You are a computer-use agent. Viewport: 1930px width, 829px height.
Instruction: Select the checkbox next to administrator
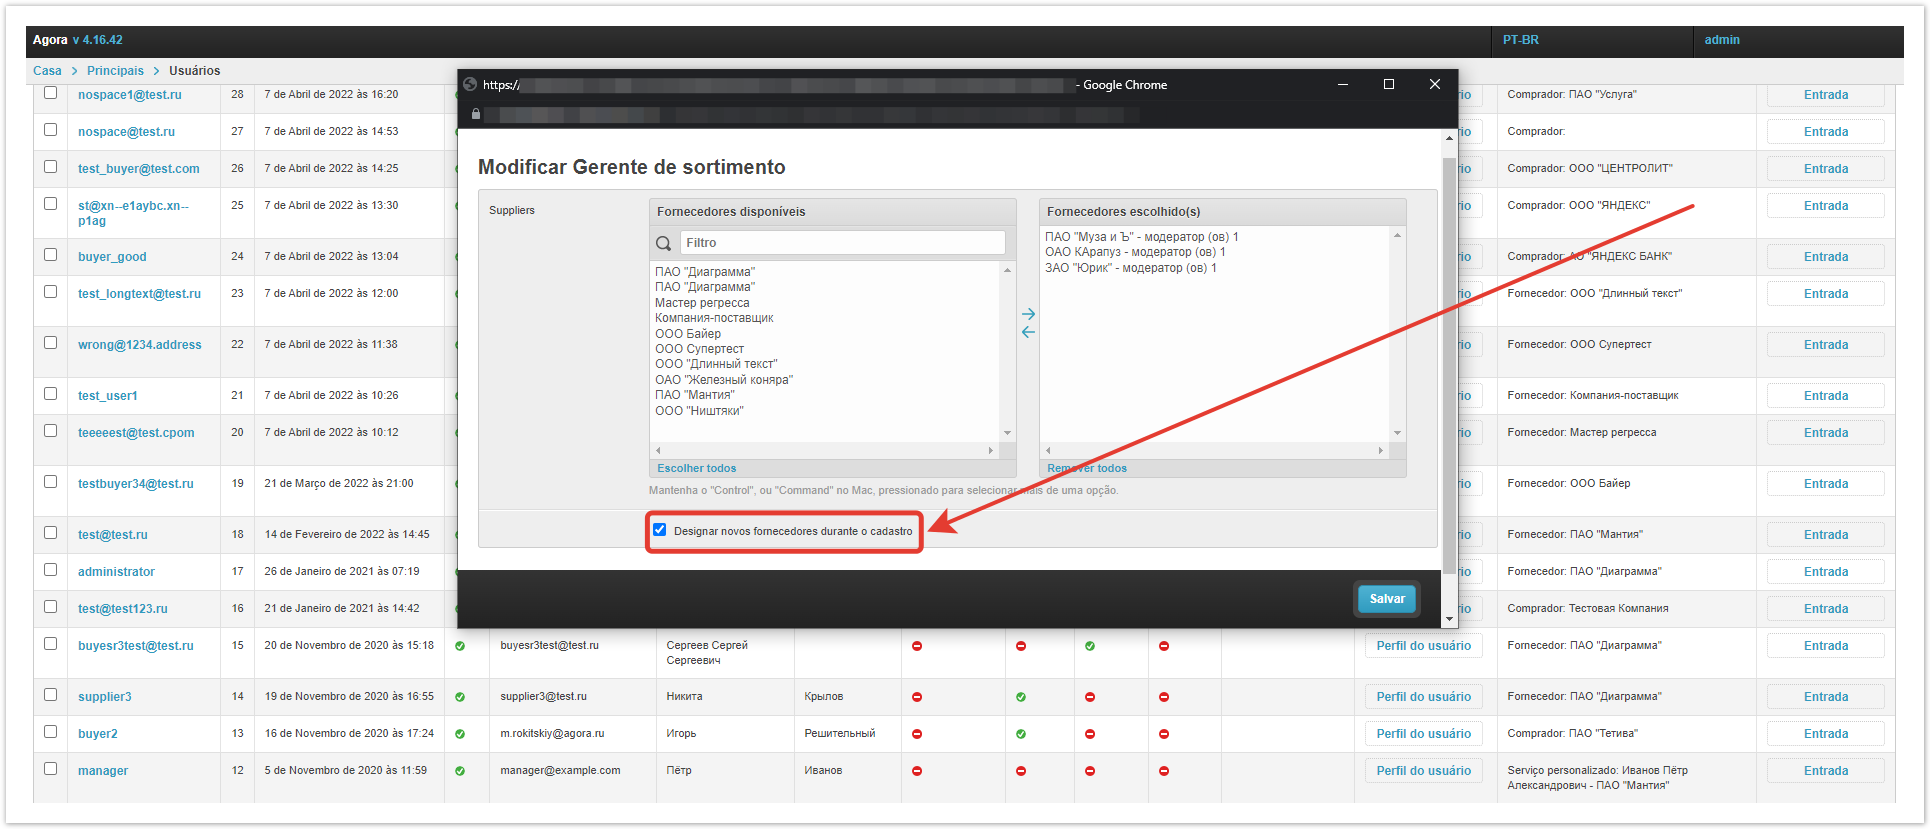point(51,570)
